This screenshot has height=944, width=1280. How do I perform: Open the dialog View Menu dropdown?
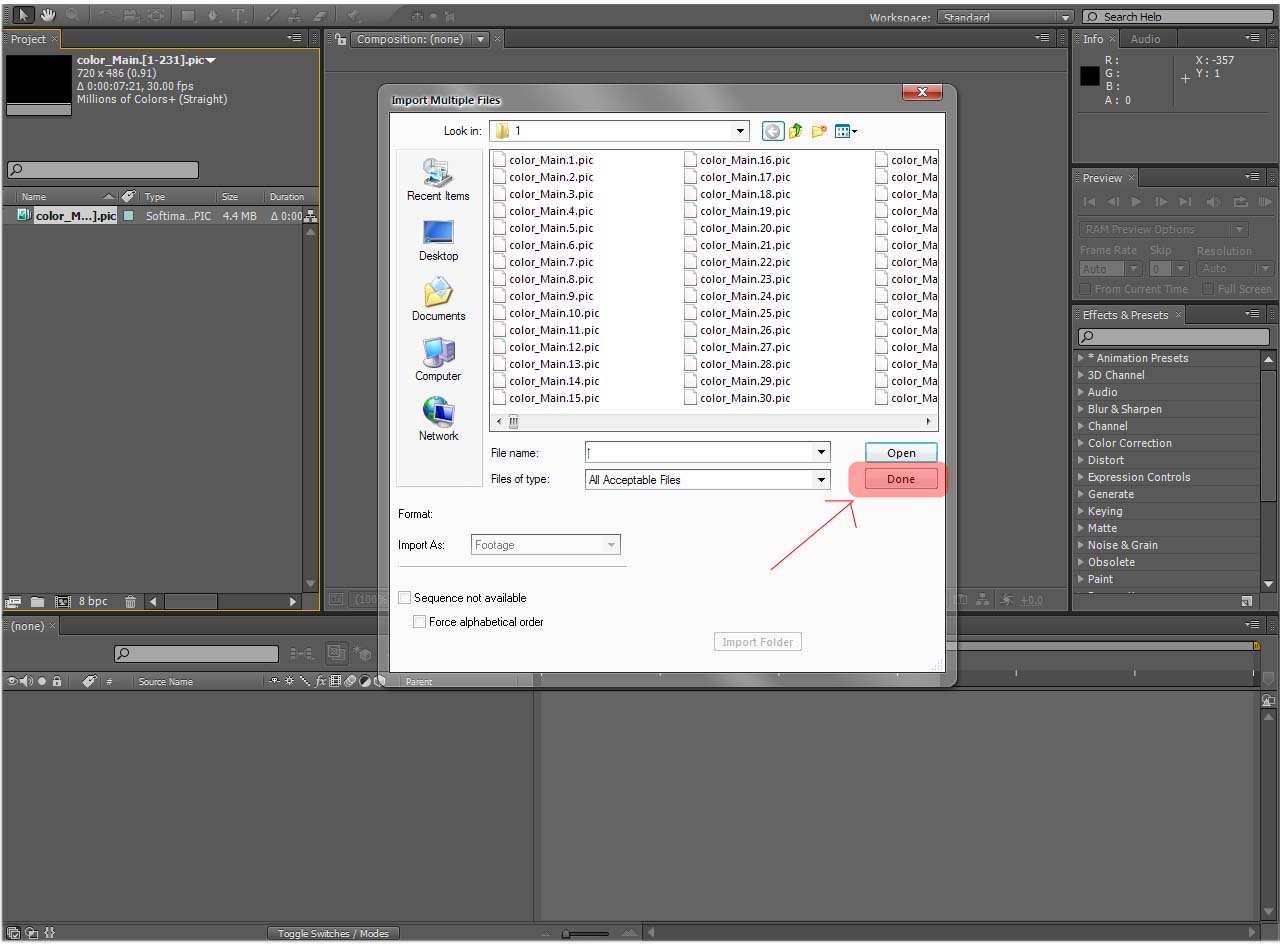(846, 131)
